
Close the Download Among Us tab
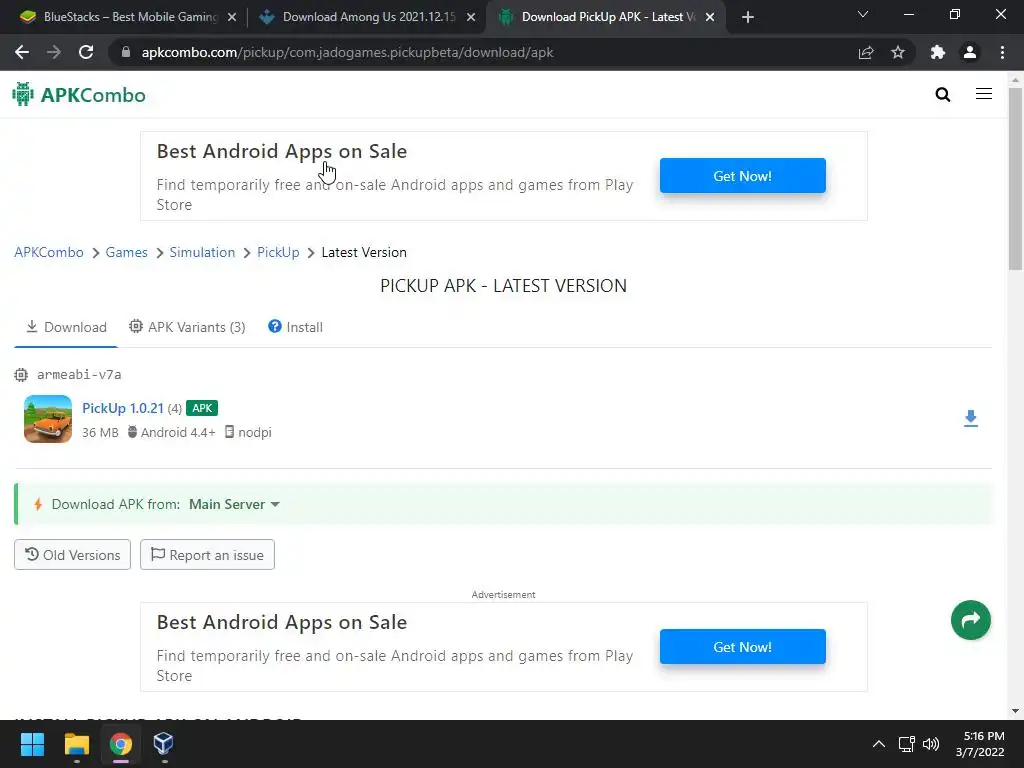471,18
